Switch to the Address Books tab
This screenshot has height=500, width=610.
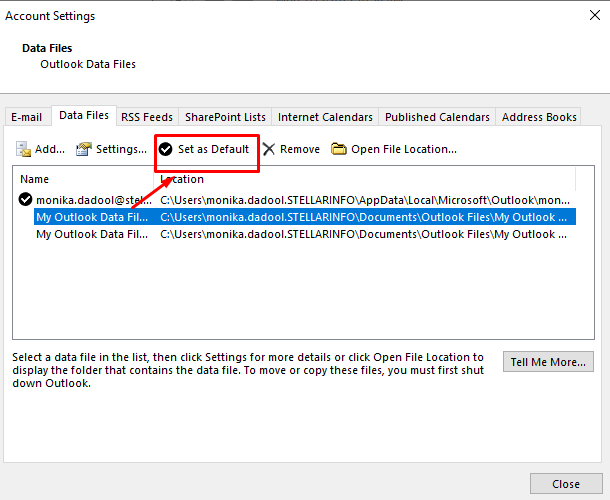pyautogui.click(x=539, y=117)
